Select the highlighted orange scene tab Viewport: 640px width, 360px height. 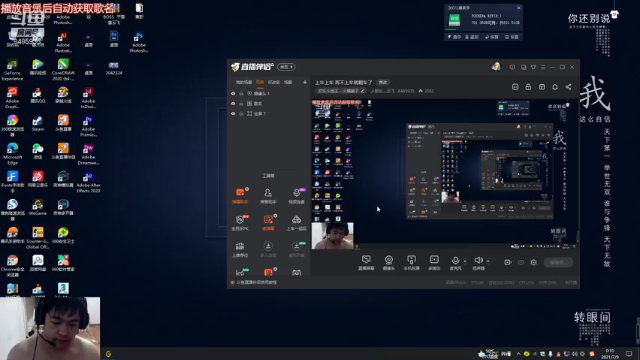pyautogui.click(x=260, y=82)
